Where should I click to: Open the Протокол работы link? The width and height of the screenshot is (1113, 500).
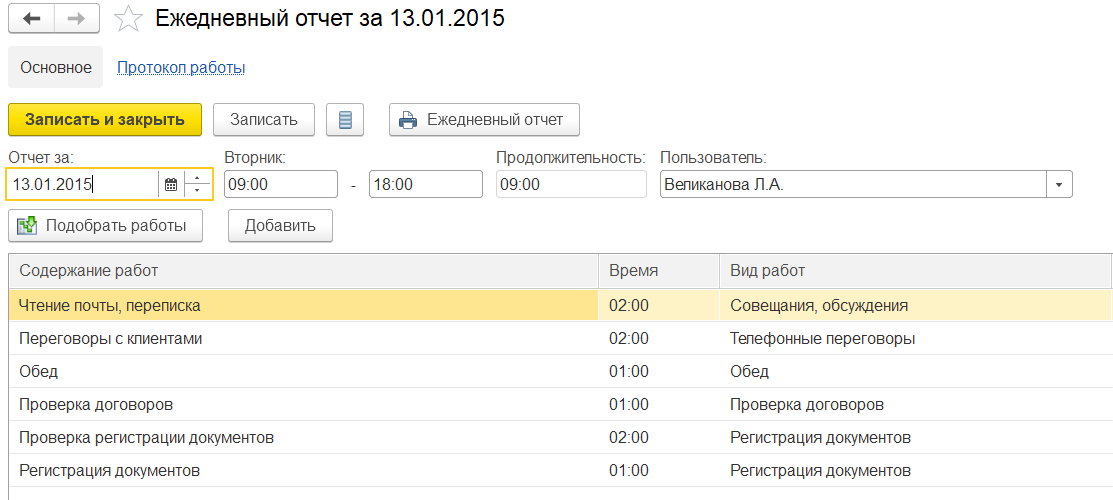[x=181, y=68]
